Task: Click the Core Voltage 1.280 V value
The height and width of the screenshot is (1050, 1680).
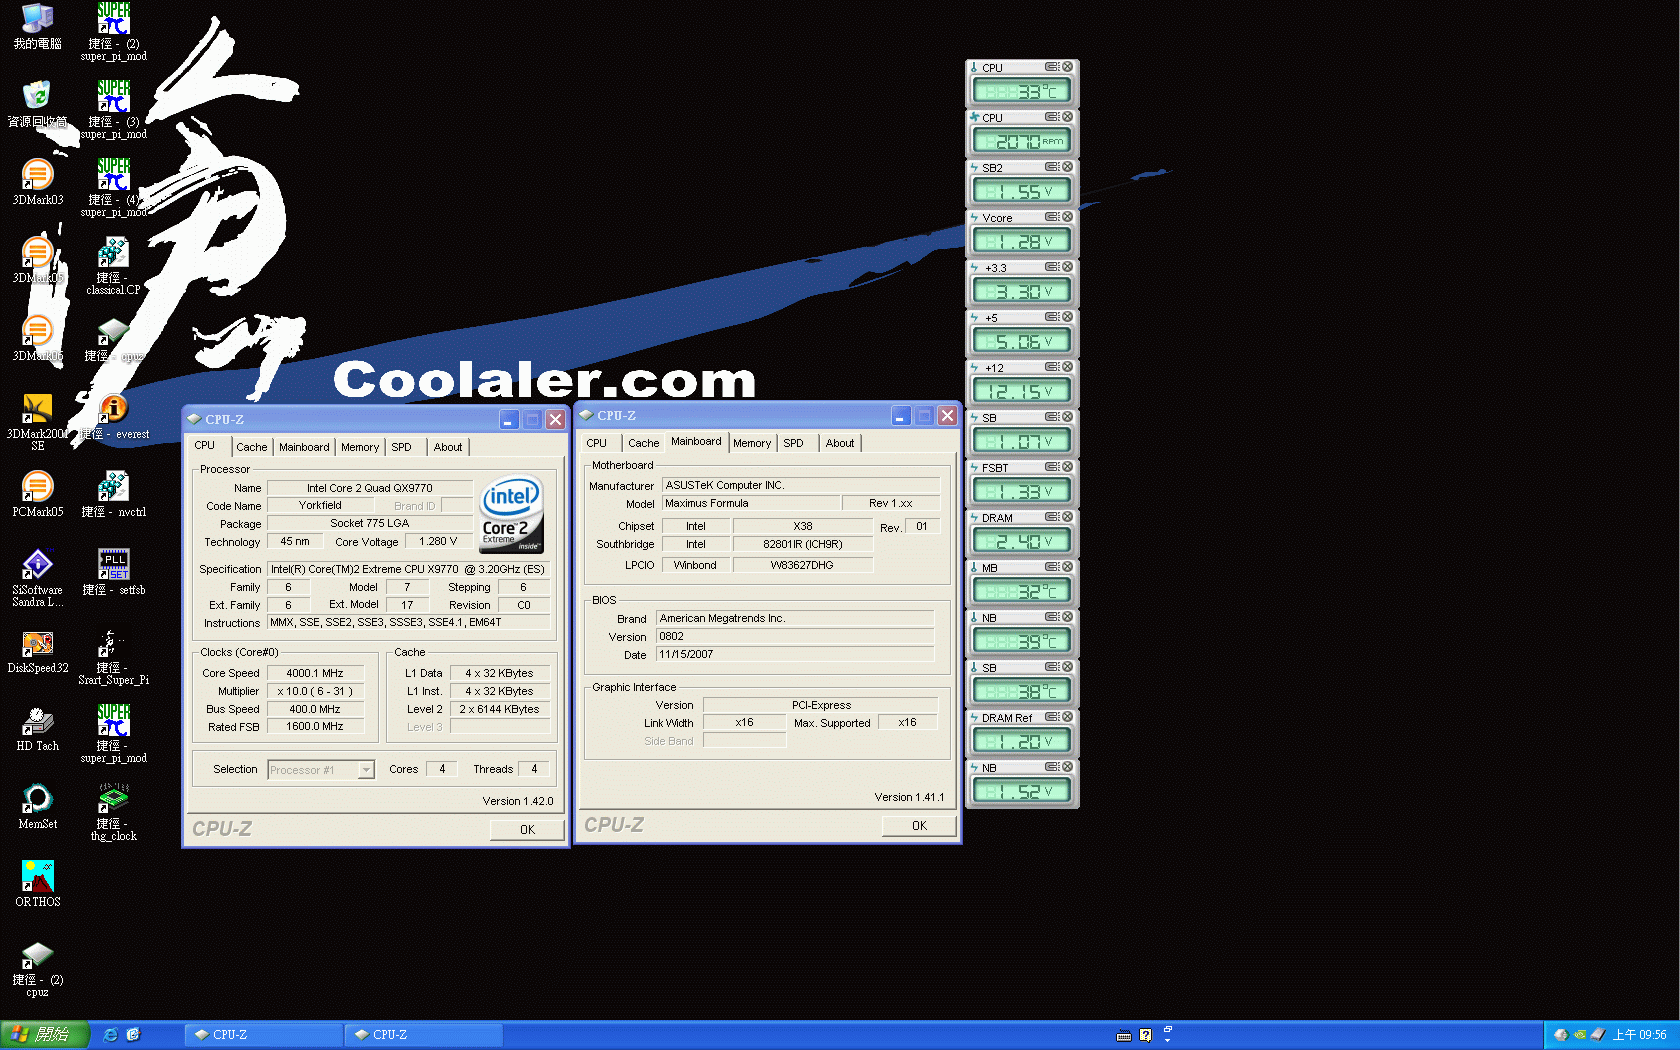Action: (x=438, y=542)
